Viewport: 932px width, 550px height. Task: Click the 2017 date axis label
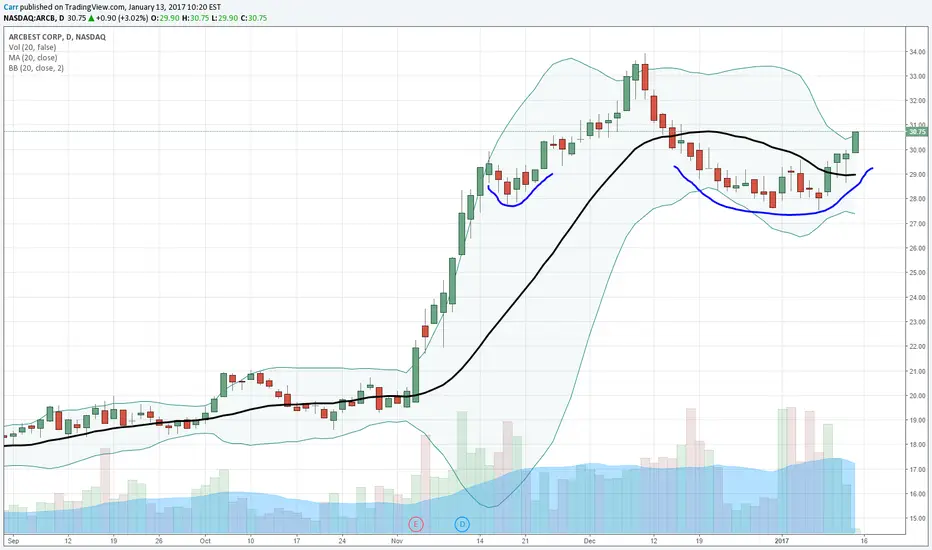[x=782, y=541]
